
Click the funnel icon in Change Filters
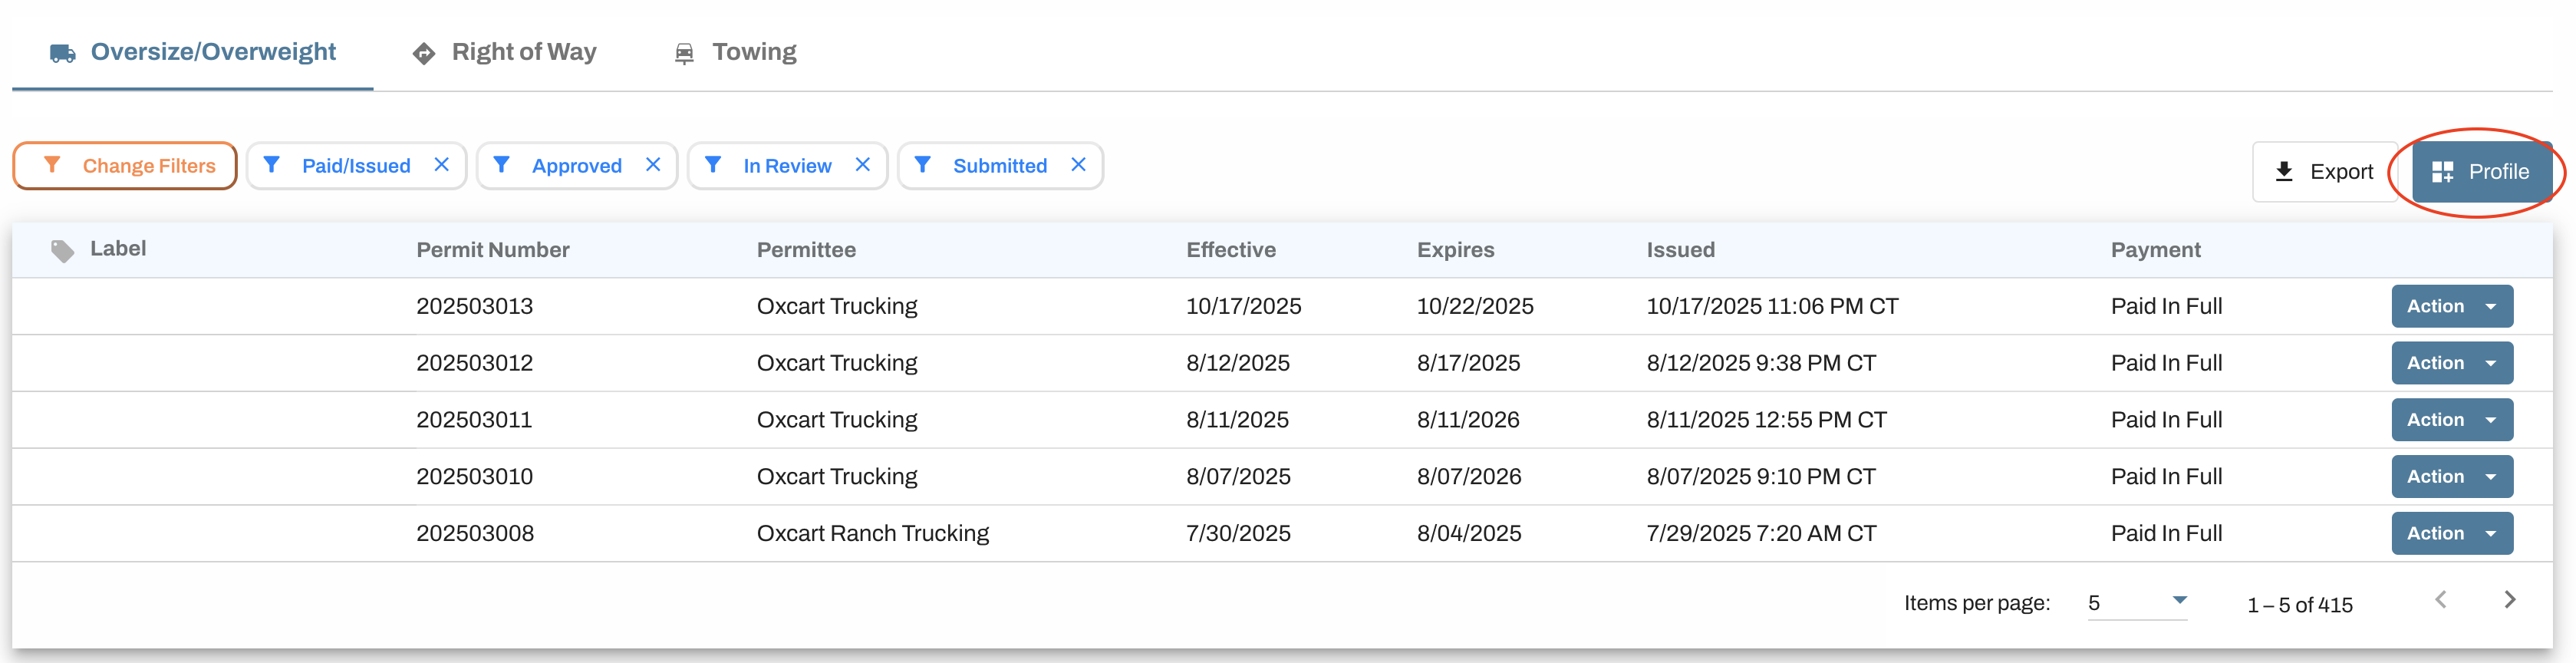[x=52, y=165]
